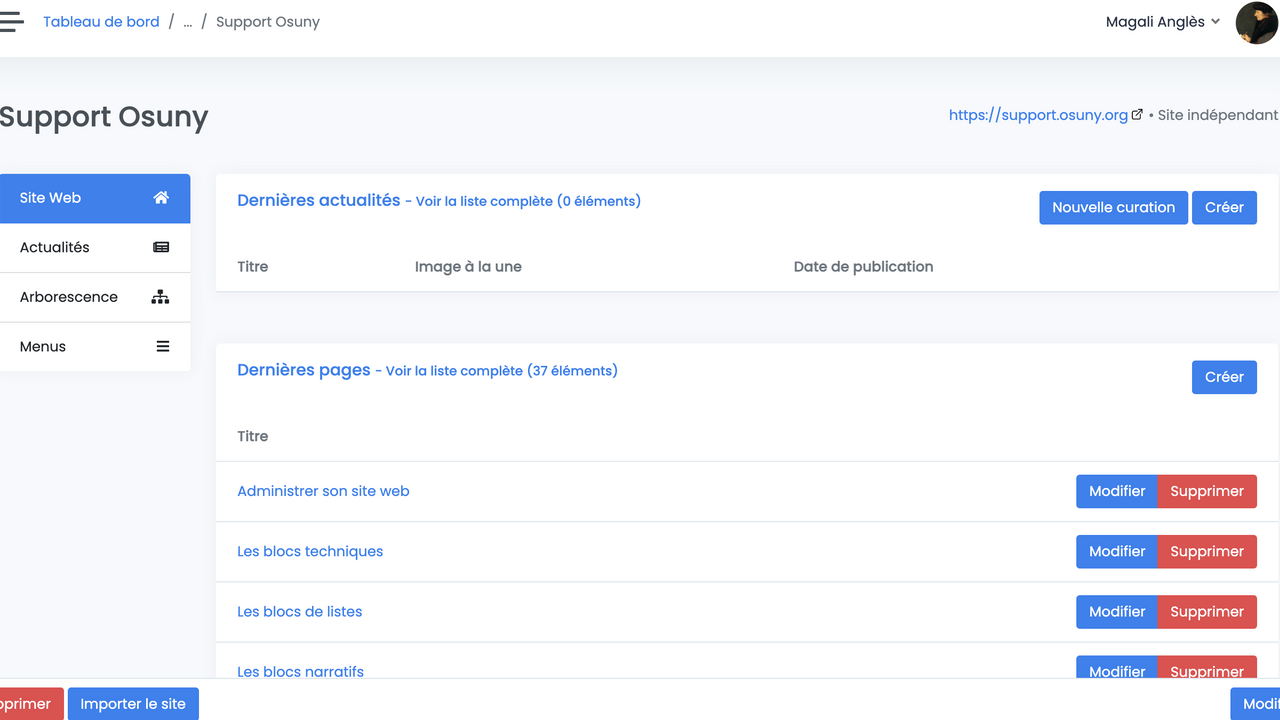
Task: Expand the Magali Anglès user dropdown
Action: [1162, 22]
